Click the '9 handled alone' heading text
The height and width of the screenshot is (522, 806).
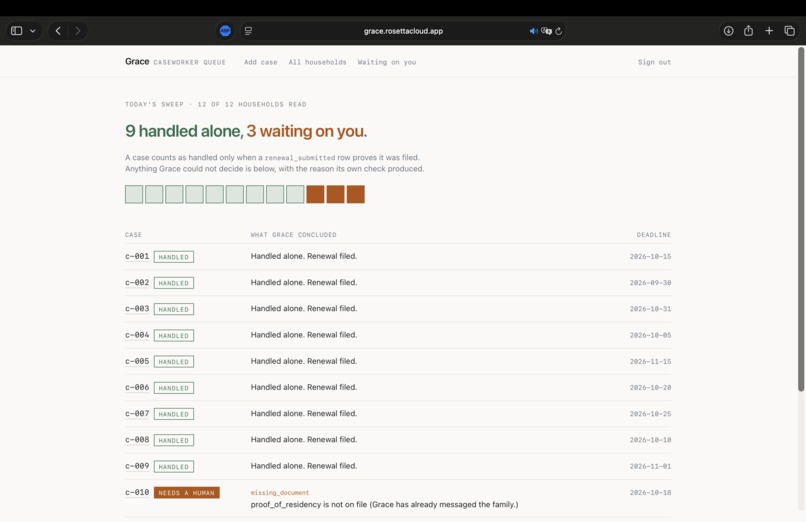click(184, 131)
